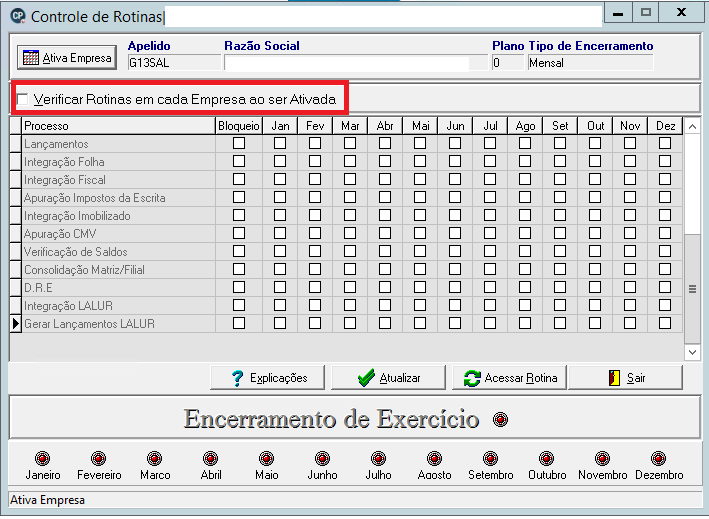Click the Encerramento de Exercício heading

pos(331,419)
